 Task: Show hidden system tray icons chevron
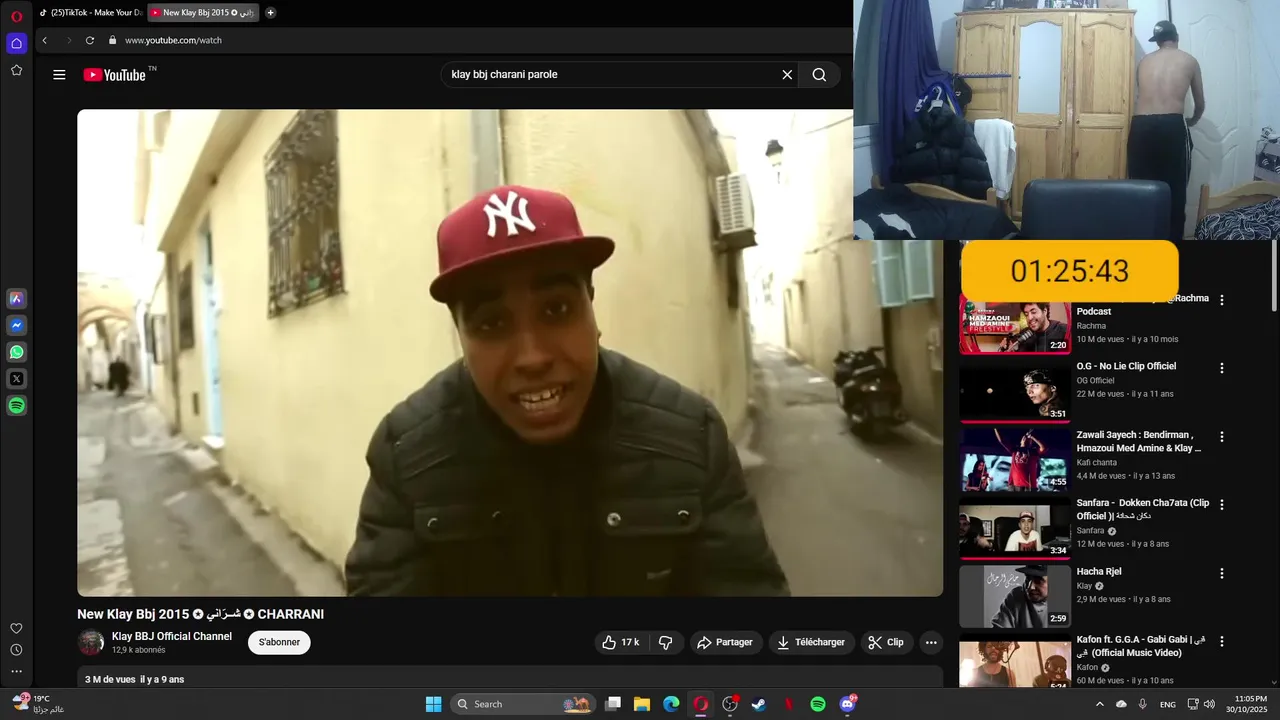point(1100,704)
